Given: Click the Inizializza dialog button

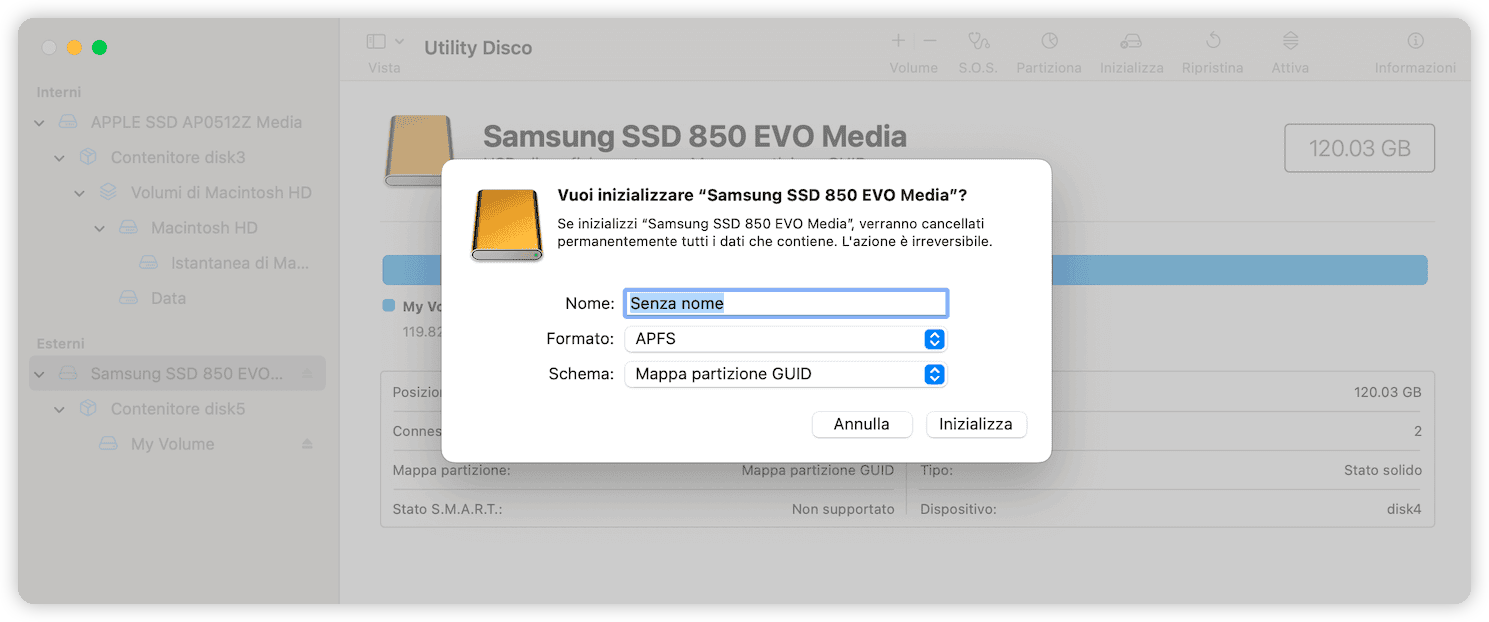Looking at the screenshot, I should 976,424.
